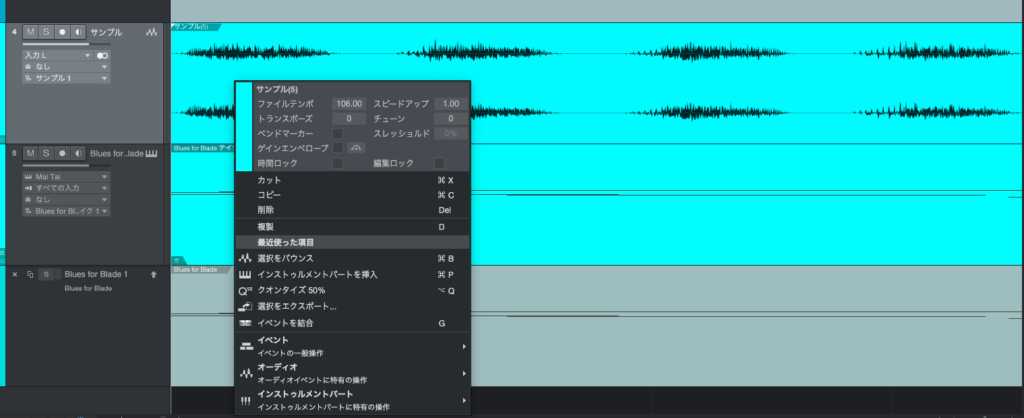The width and height of the screenshot is (1024, 418).
Task: Click the gain envelope curve icon
Action: (x=357, y=147)
